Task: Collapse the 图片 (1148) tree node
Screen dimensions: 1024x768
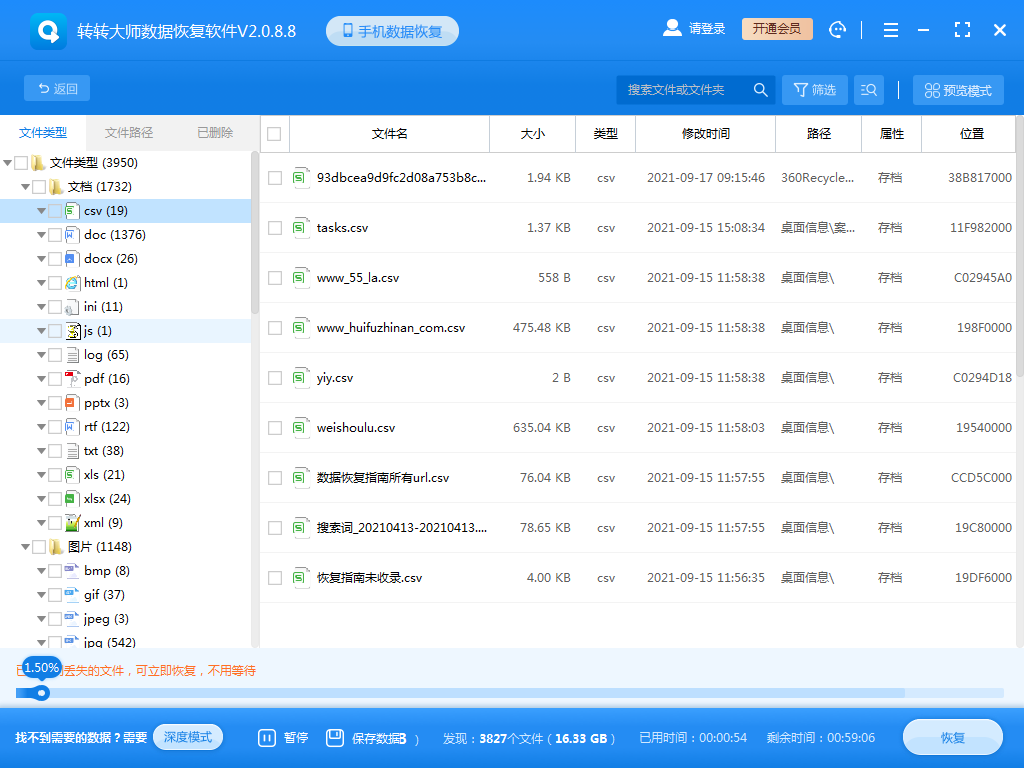Action: [x=27, y=546]
